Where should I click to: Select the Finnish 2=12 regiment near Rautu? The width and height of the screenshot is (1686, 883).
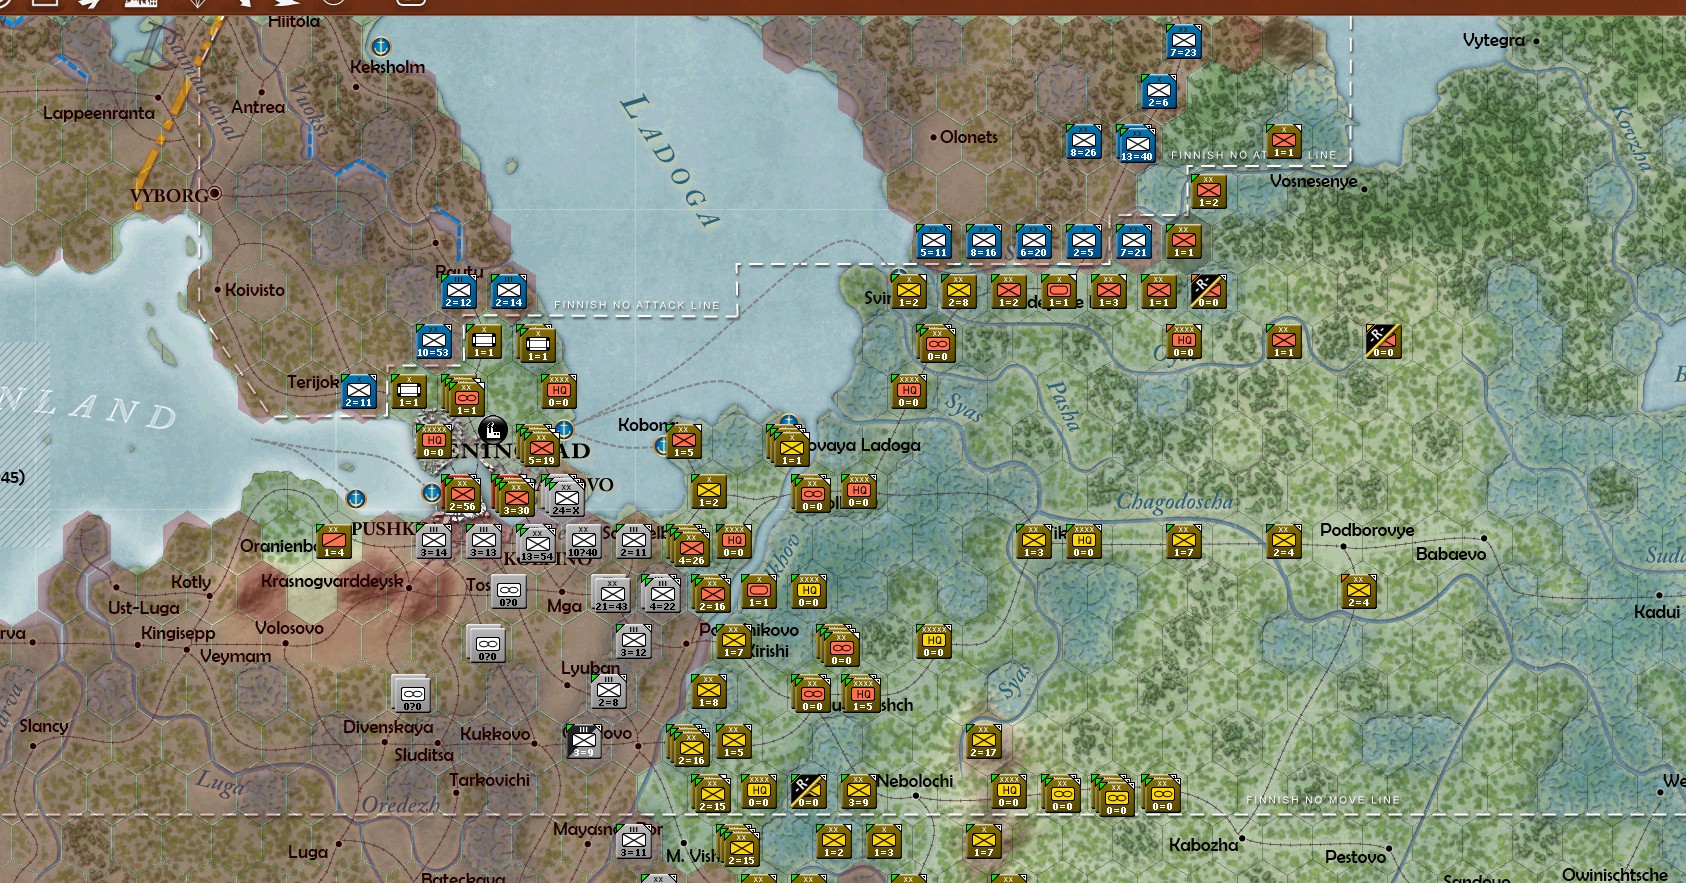pyautogui.click(x=459, y=292)
